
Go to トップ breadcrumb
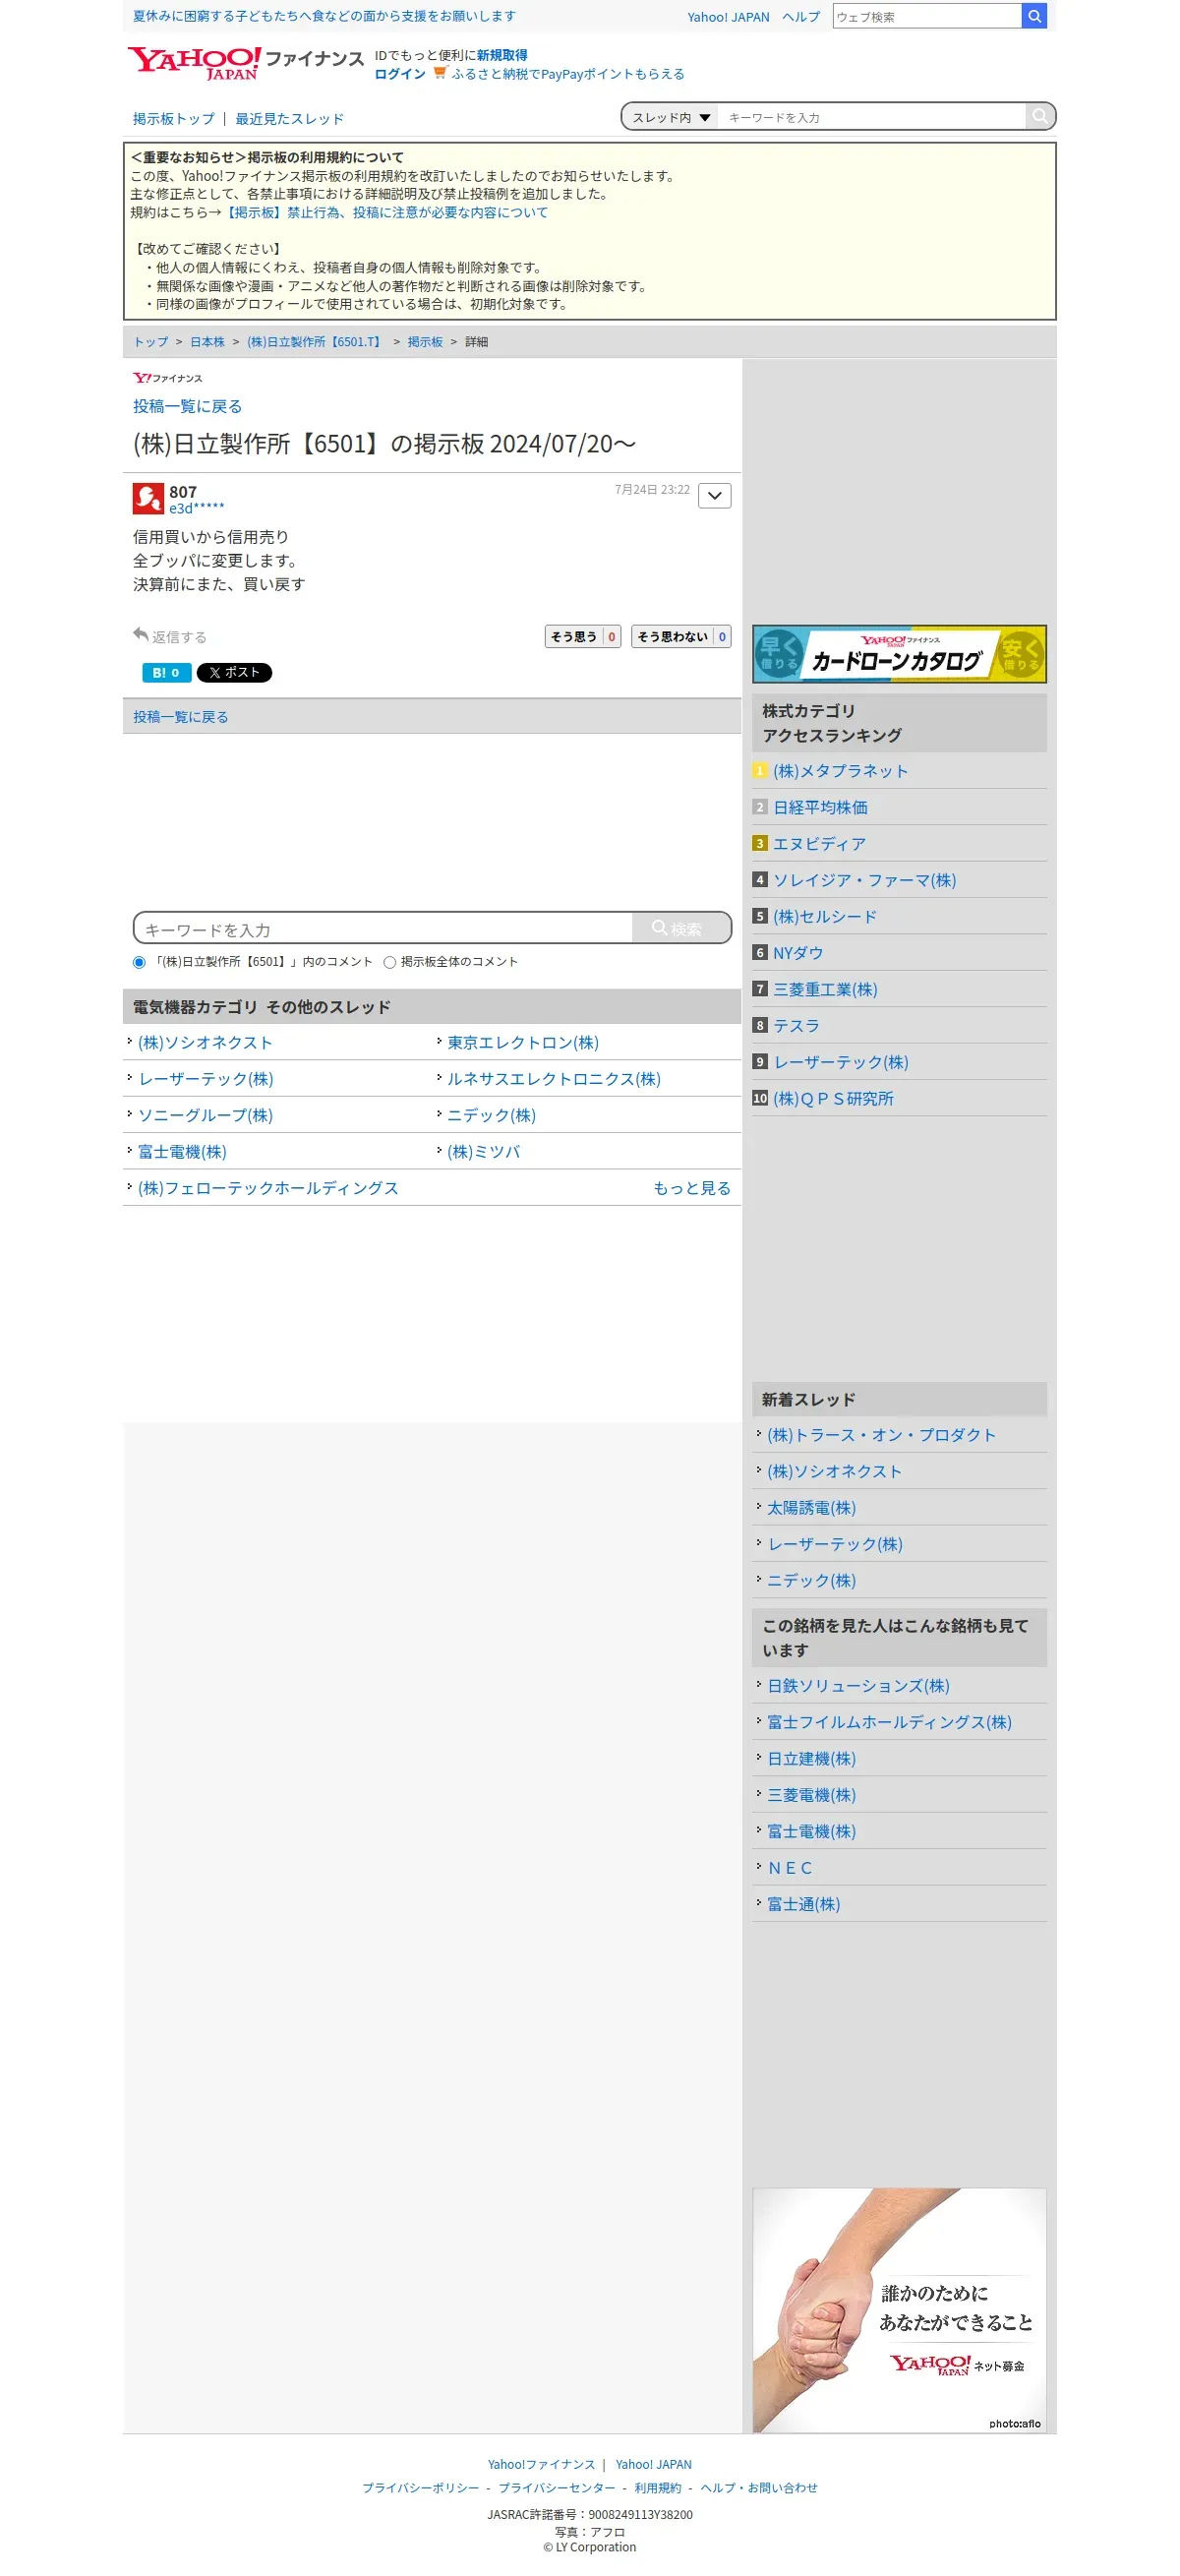[151, 342]
